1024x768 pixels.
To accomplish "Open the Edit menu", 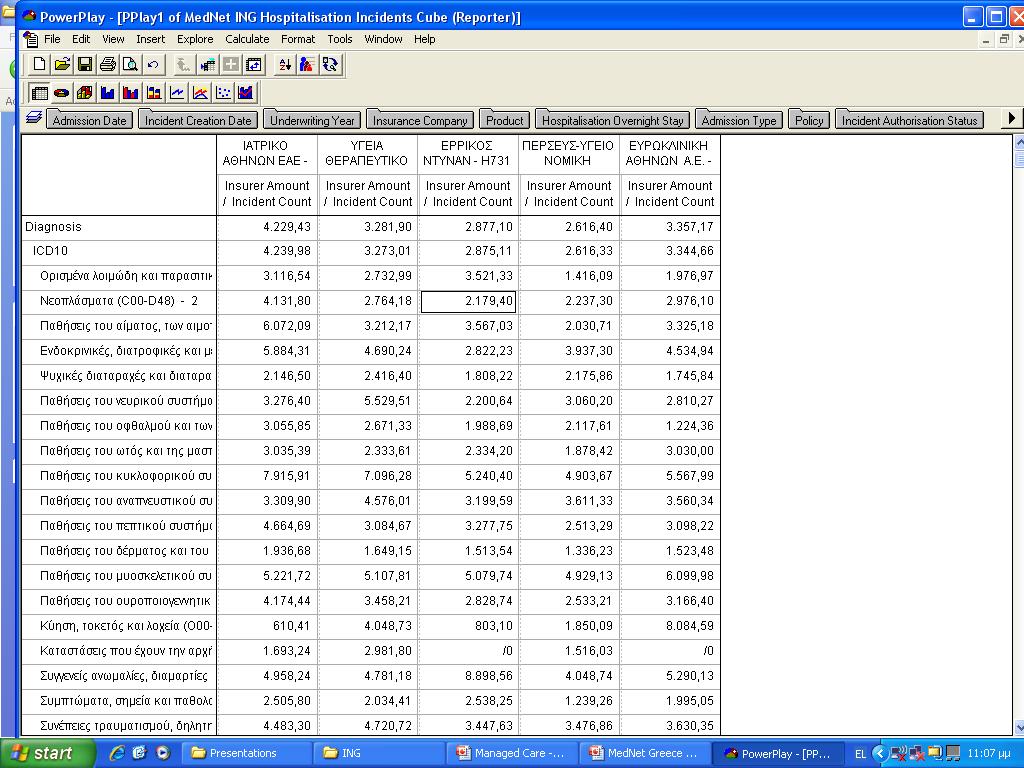I will pyautogui.click(x=81, y=39).
